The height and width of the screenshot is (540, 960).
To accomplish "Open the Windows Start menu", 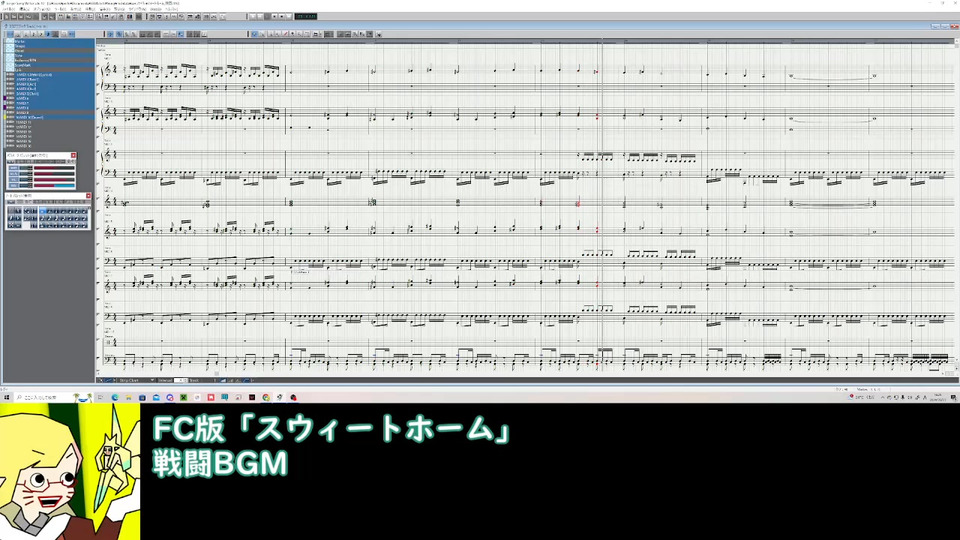I will pyautogui.click(x=7, y=397).
